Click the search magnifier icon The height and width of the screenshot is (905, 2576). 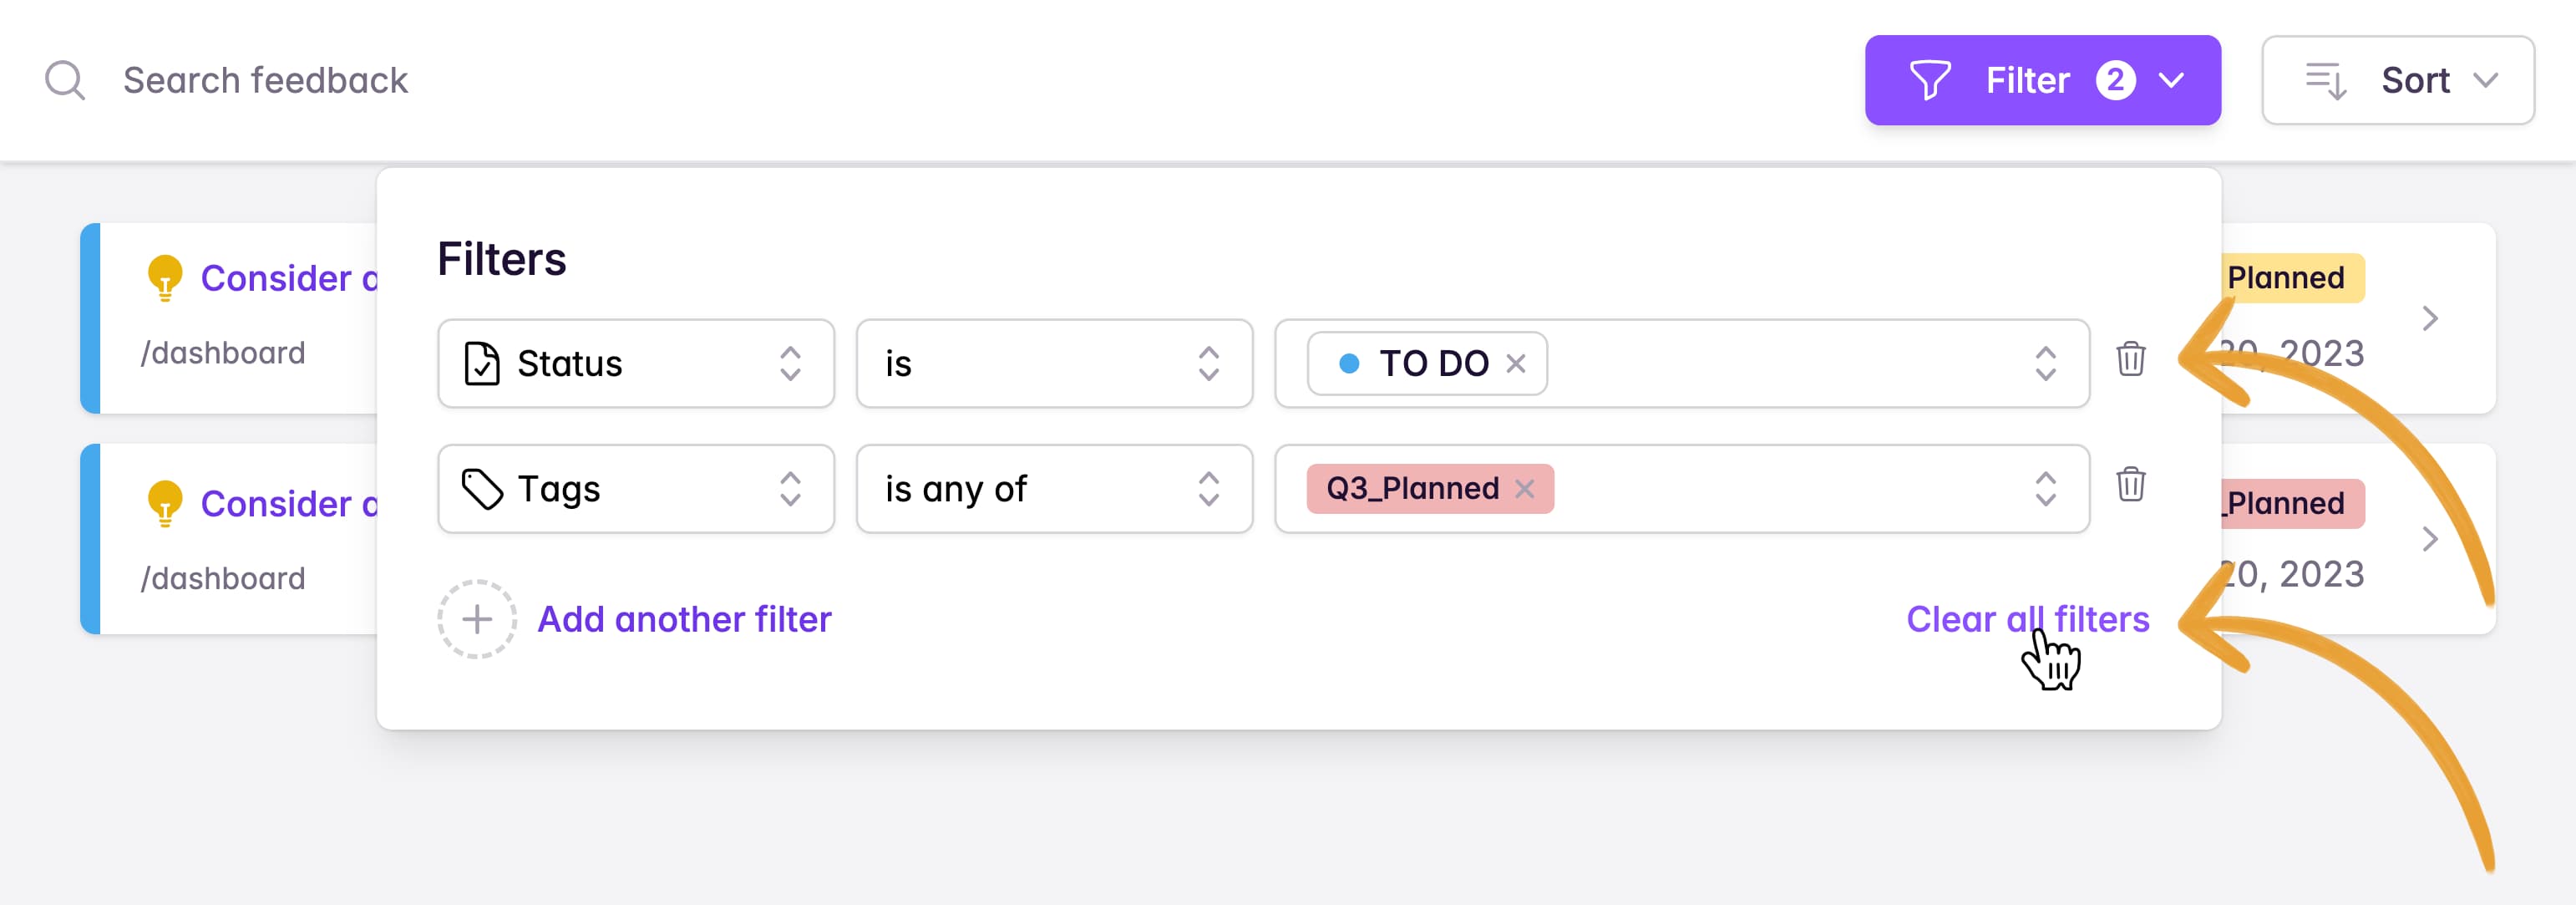click(x=65, y=80)
